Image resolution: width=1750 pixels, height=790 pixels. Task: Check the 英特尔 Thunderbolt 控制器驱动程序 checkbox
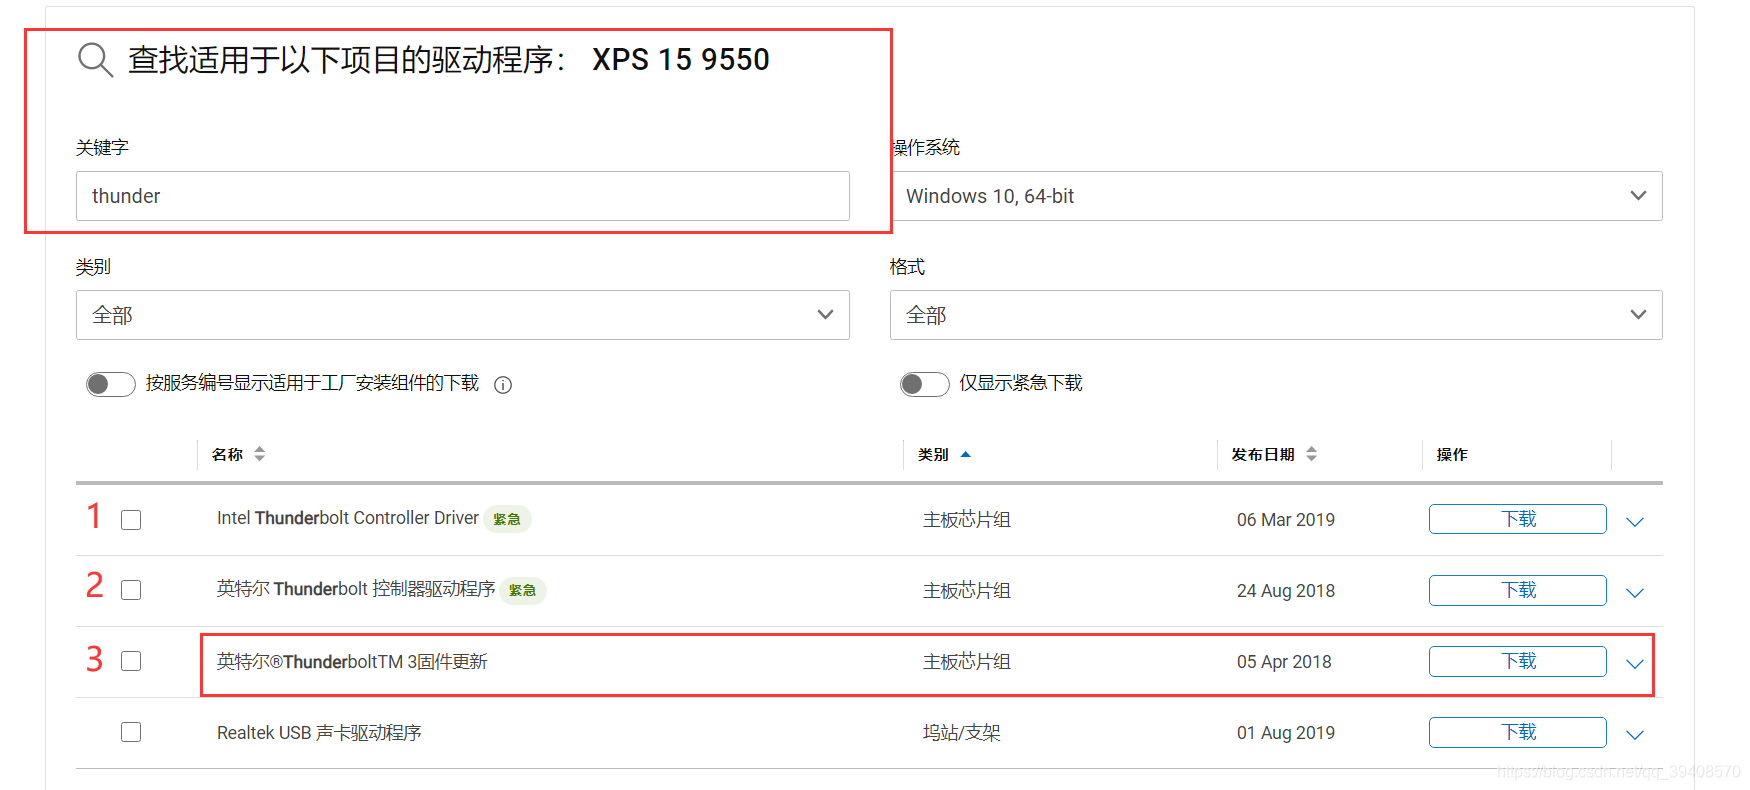click(x=131, y=590)
